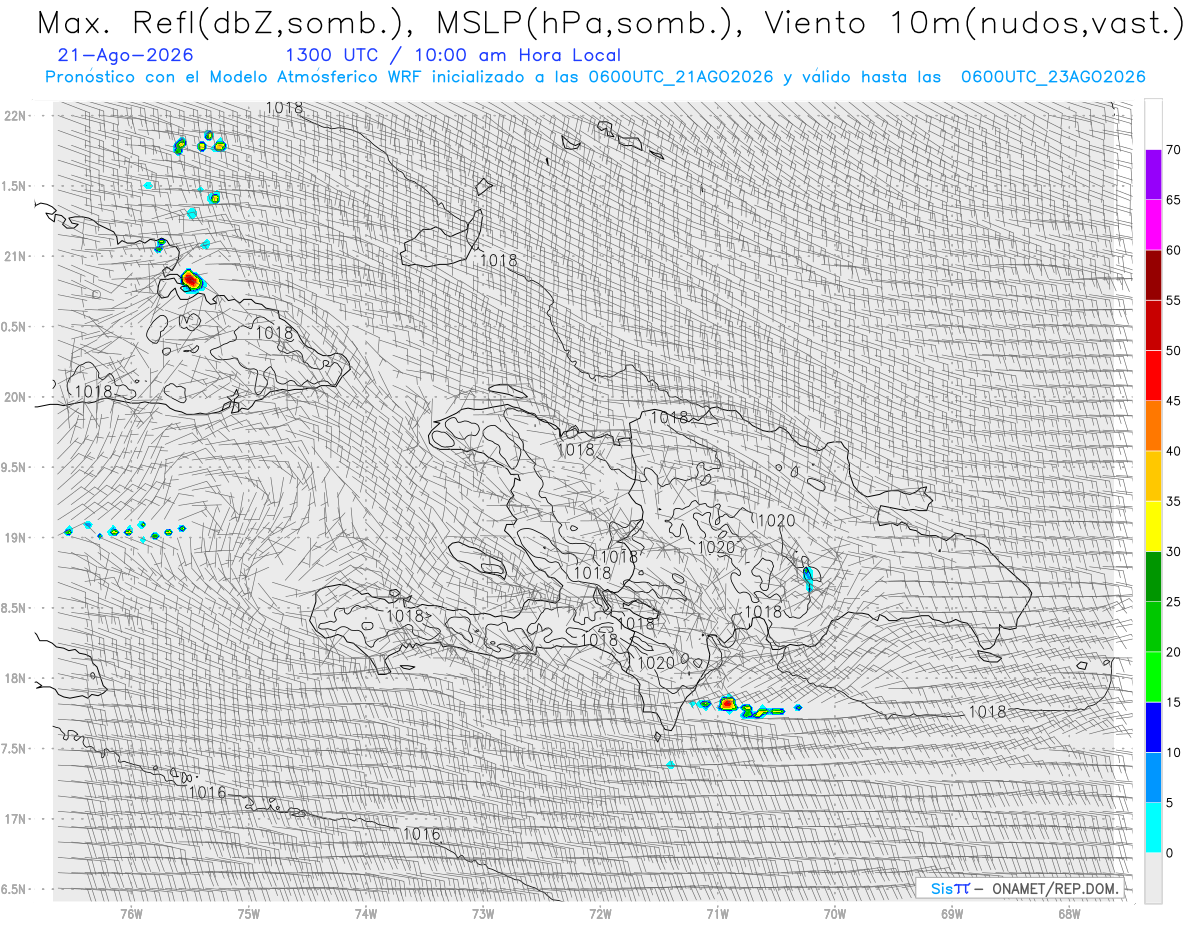
Task: Click the colorbar value 60
Action: (1173, 250)
